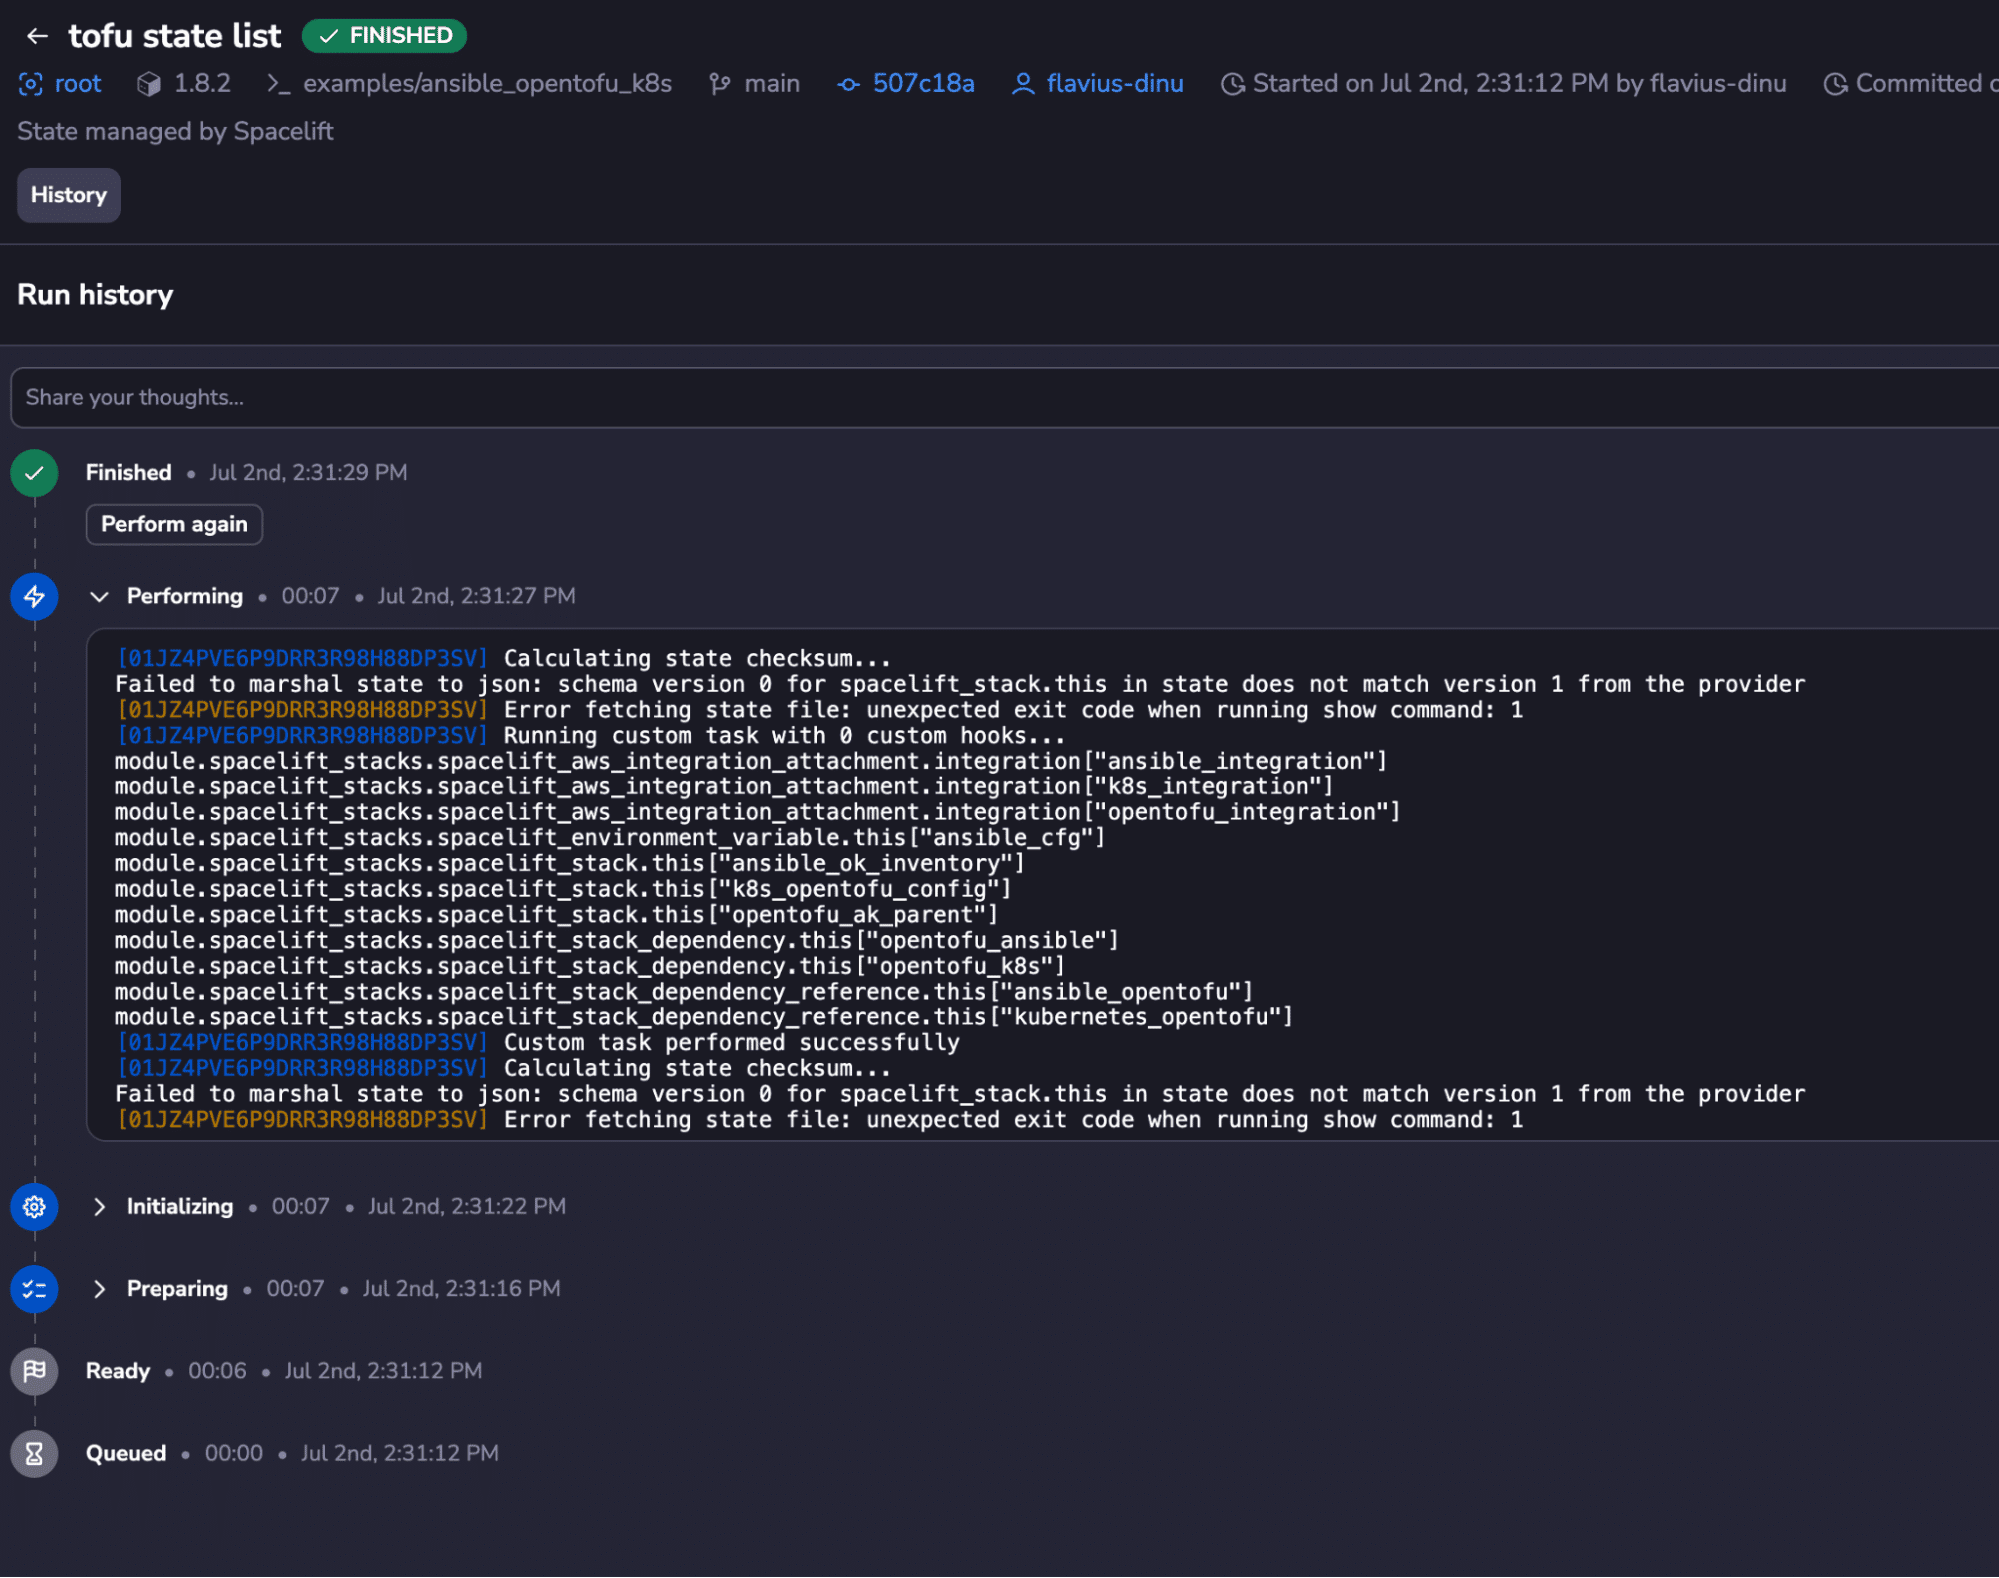The height and width of the screenshot is (1578, 1999).
Task: Select the History tab
Action: [x=69, y=195]
